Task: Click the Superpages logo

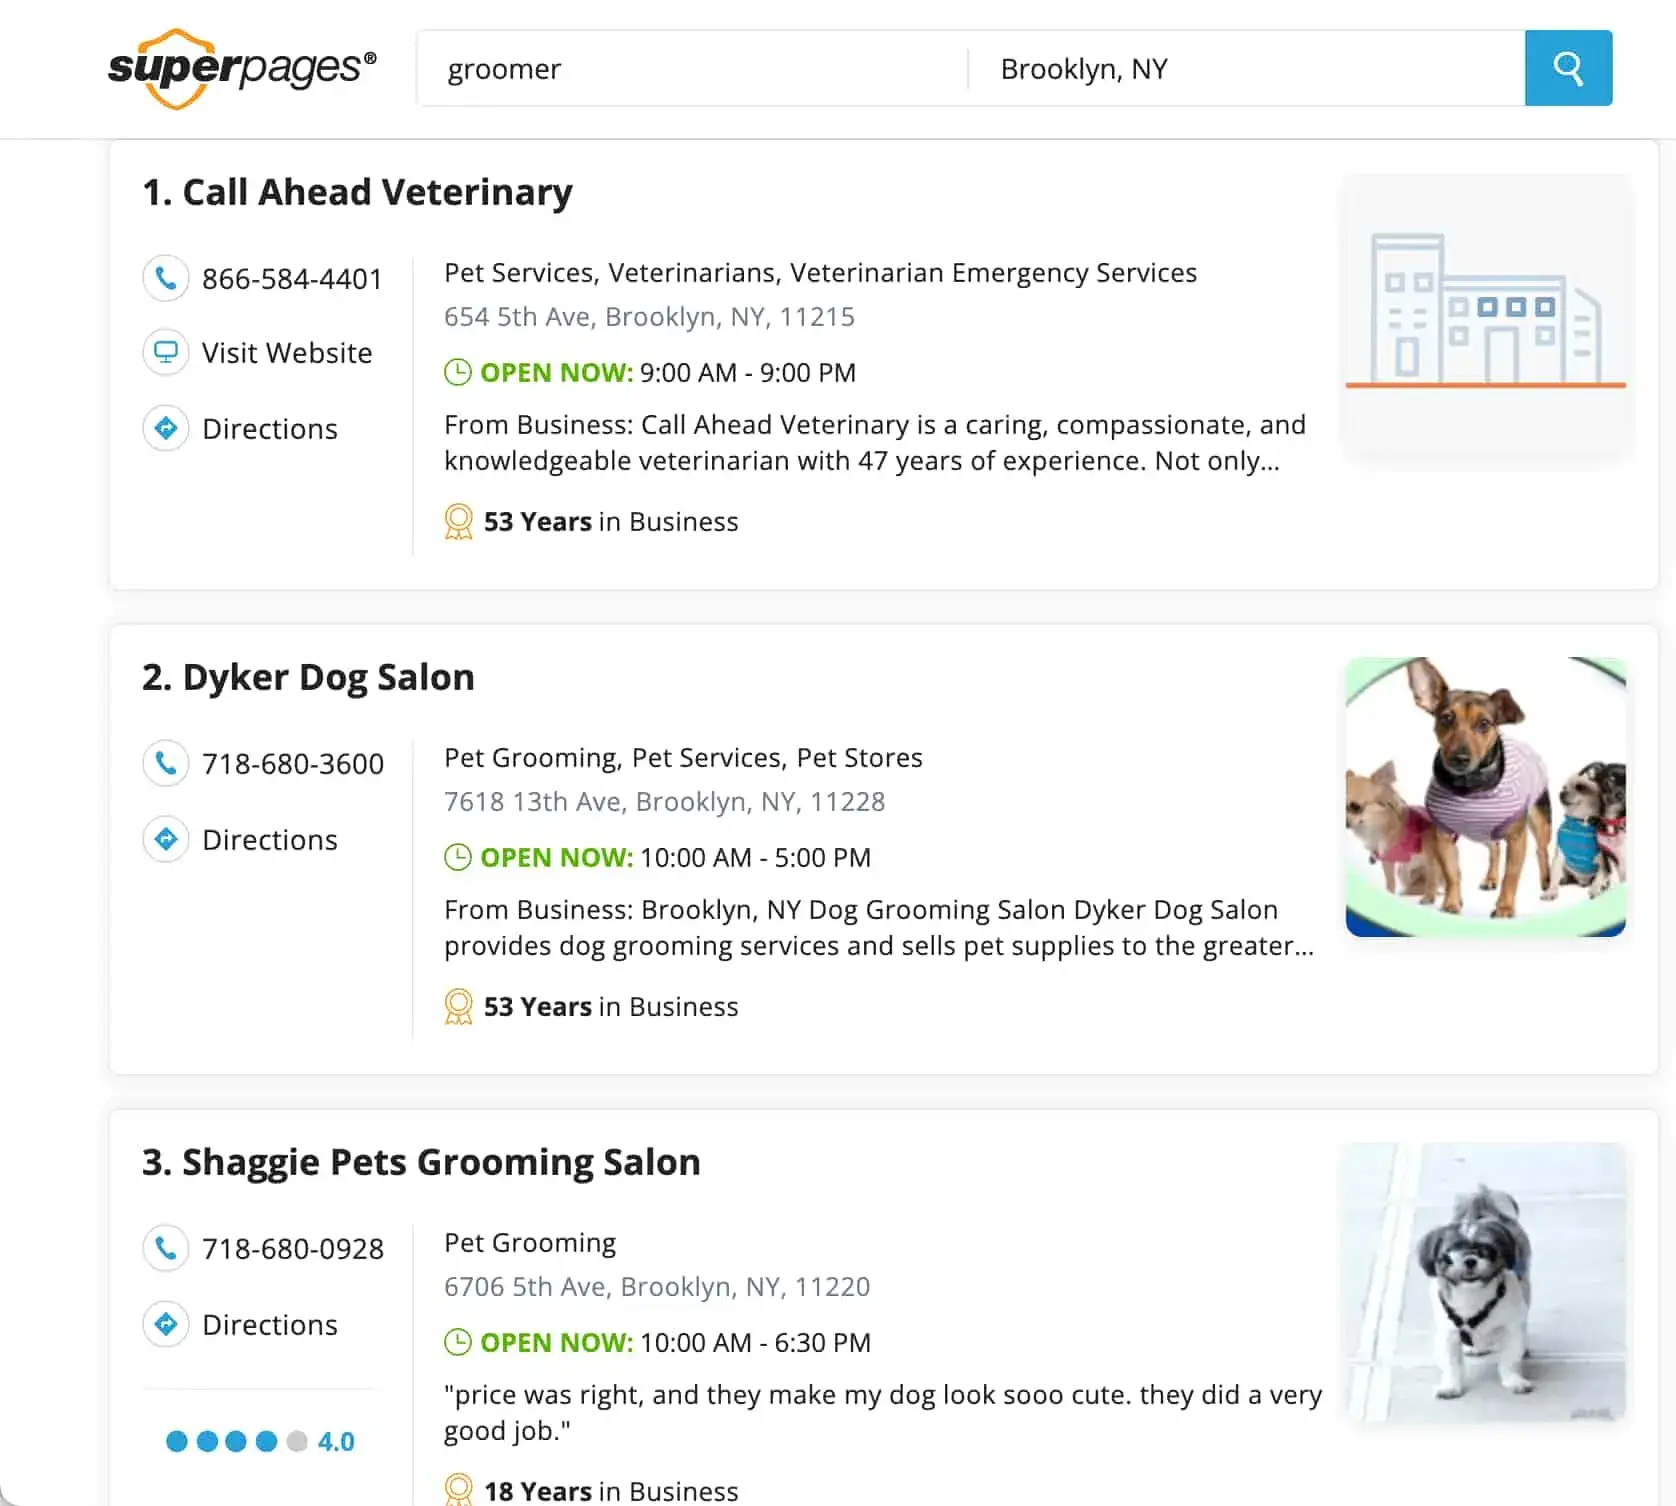Action: 242,68
